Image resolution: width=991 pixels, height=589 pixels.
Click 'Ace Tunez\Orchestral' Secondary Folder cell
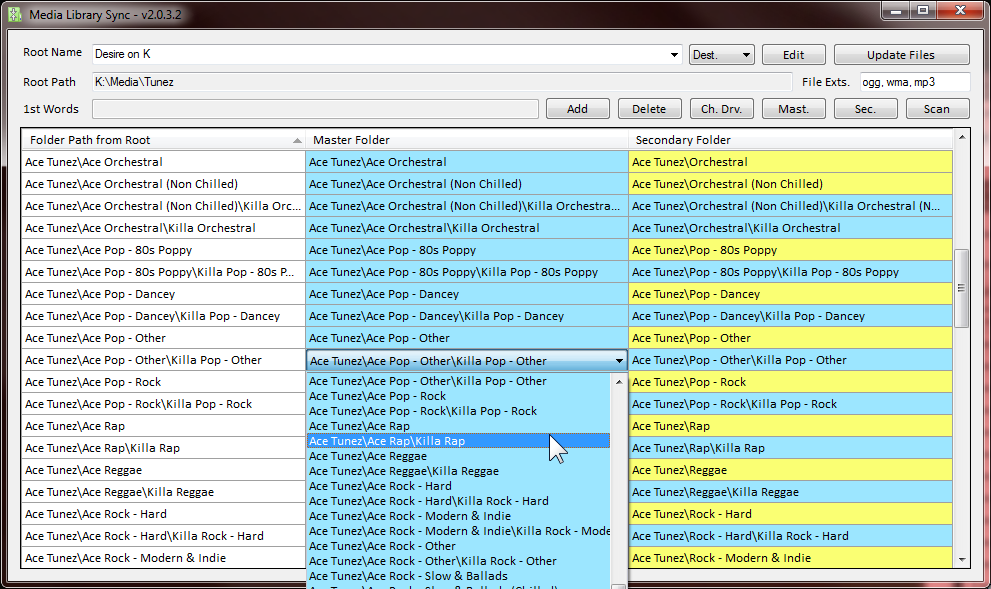tap(791, 162)
